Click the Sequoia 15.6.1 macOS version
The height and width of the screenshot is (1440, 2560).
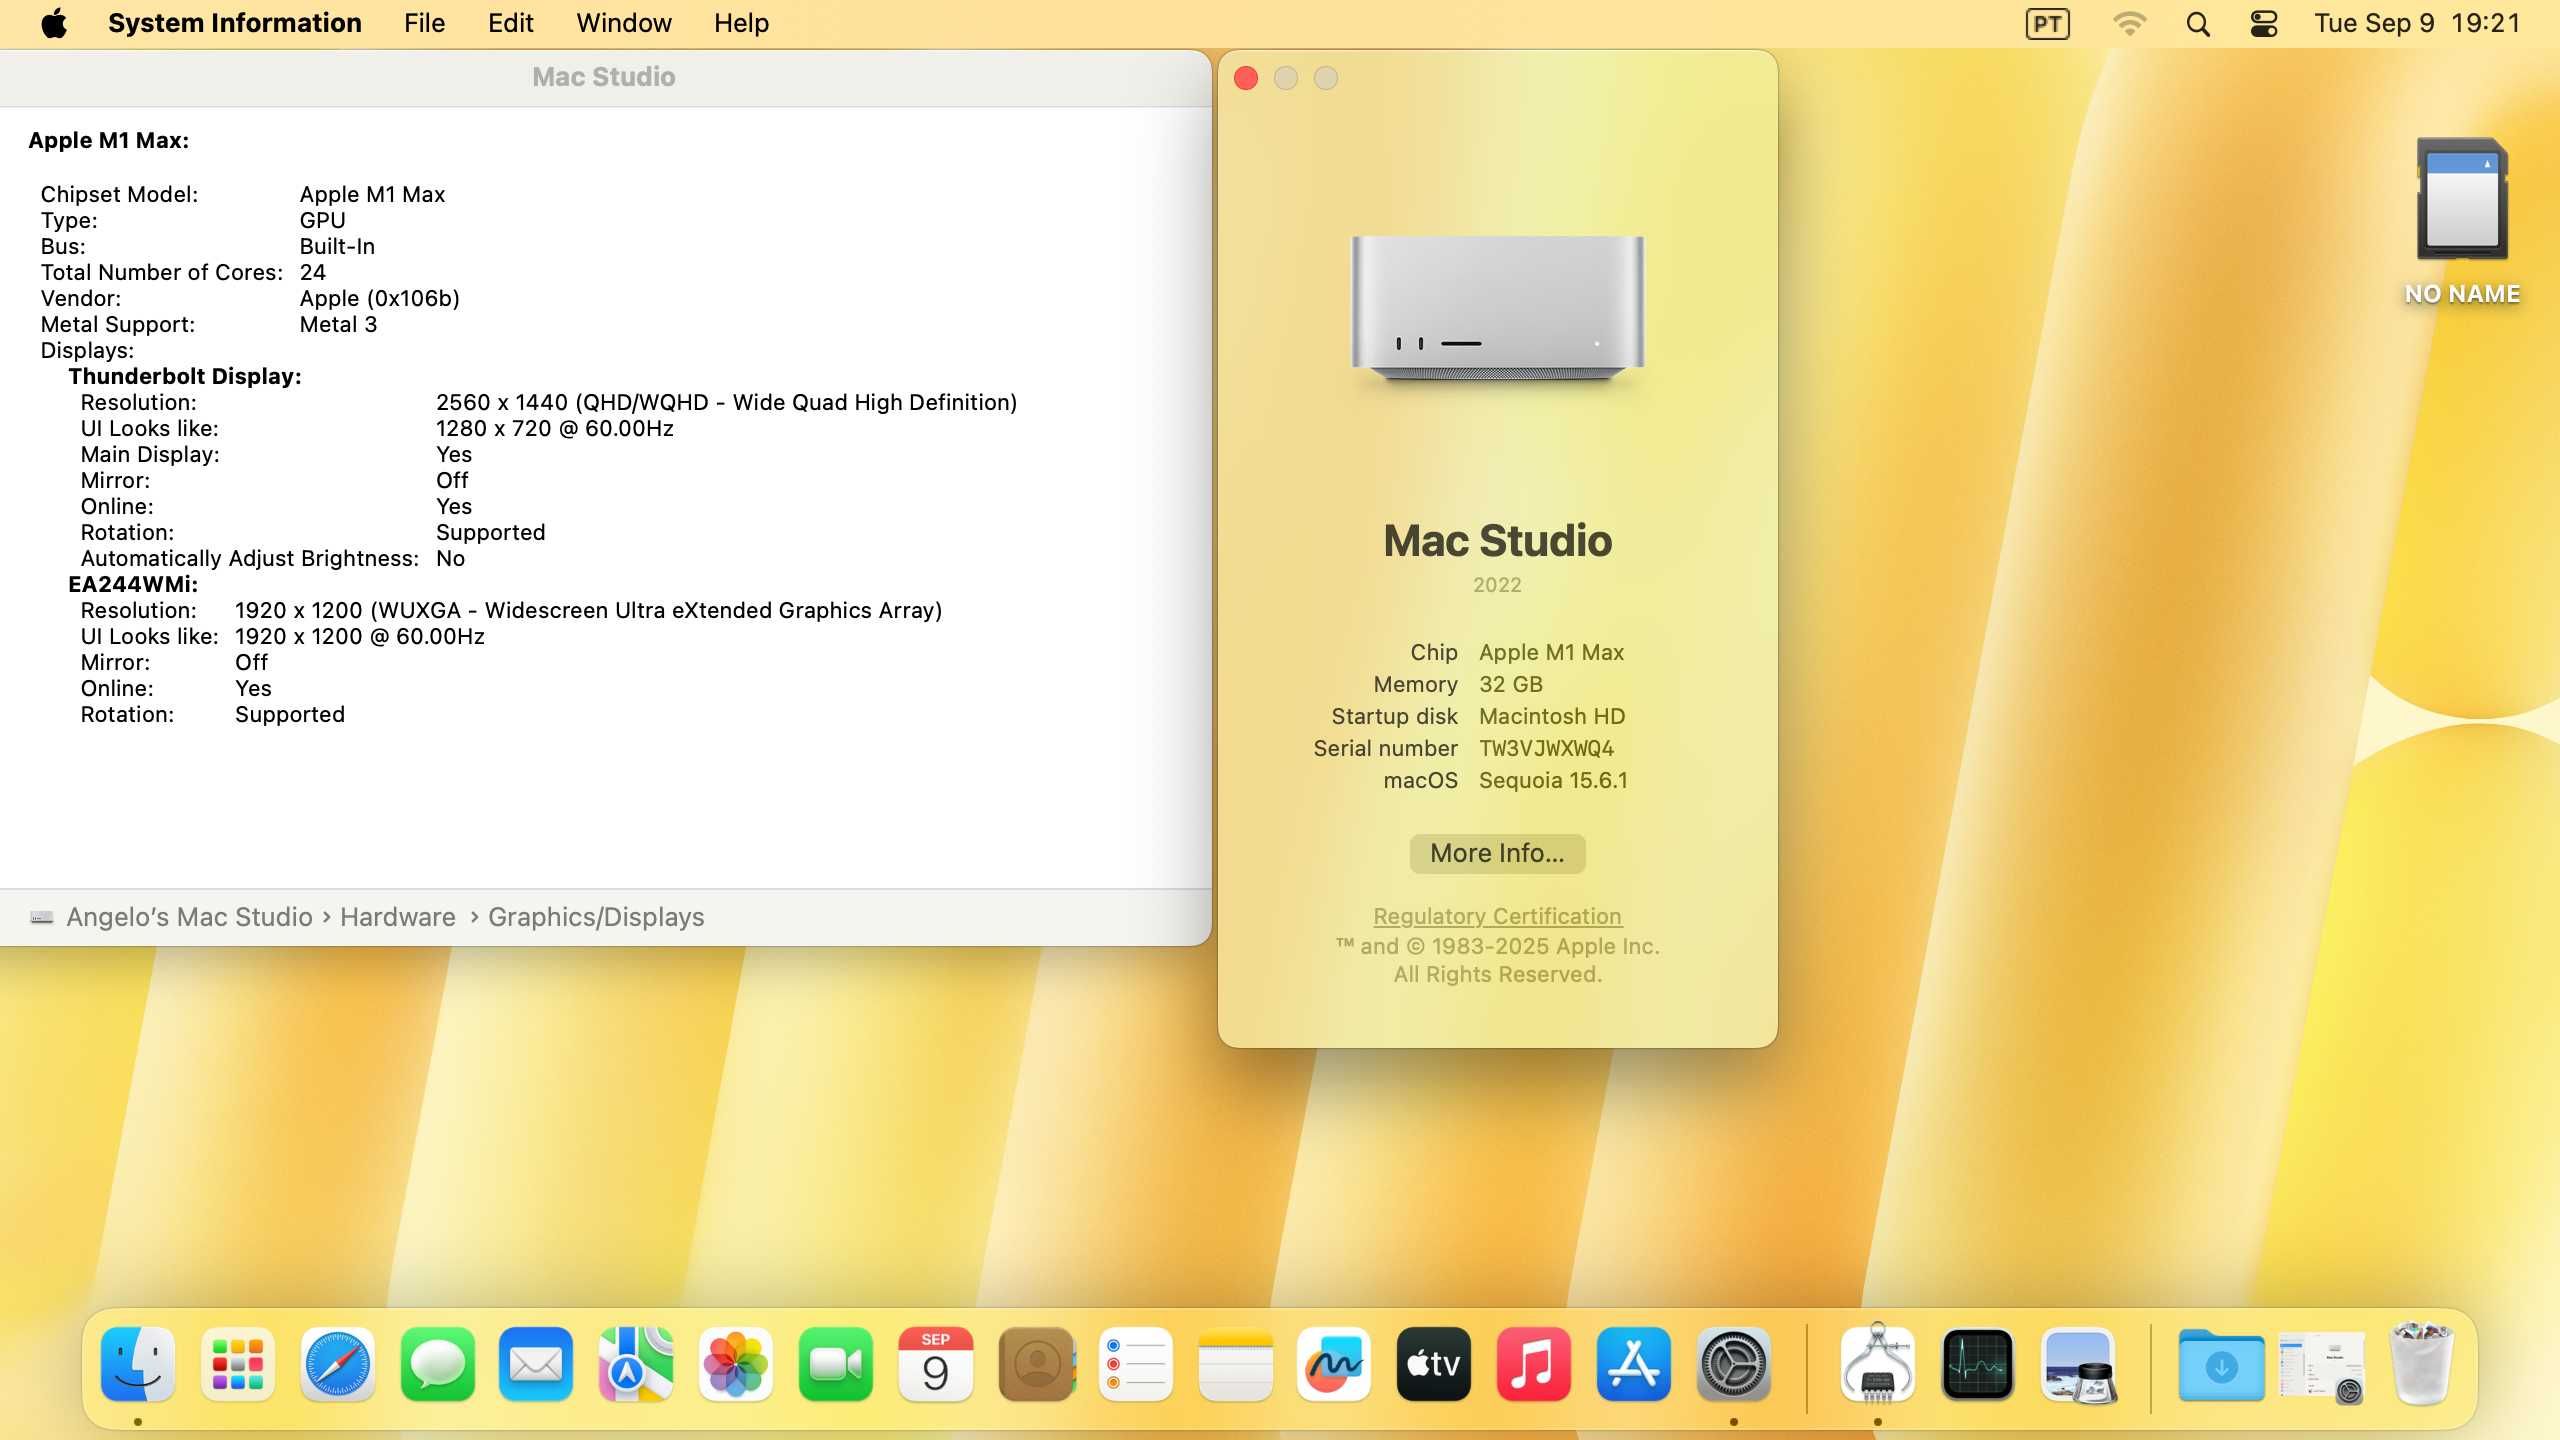click(1553, 780)
